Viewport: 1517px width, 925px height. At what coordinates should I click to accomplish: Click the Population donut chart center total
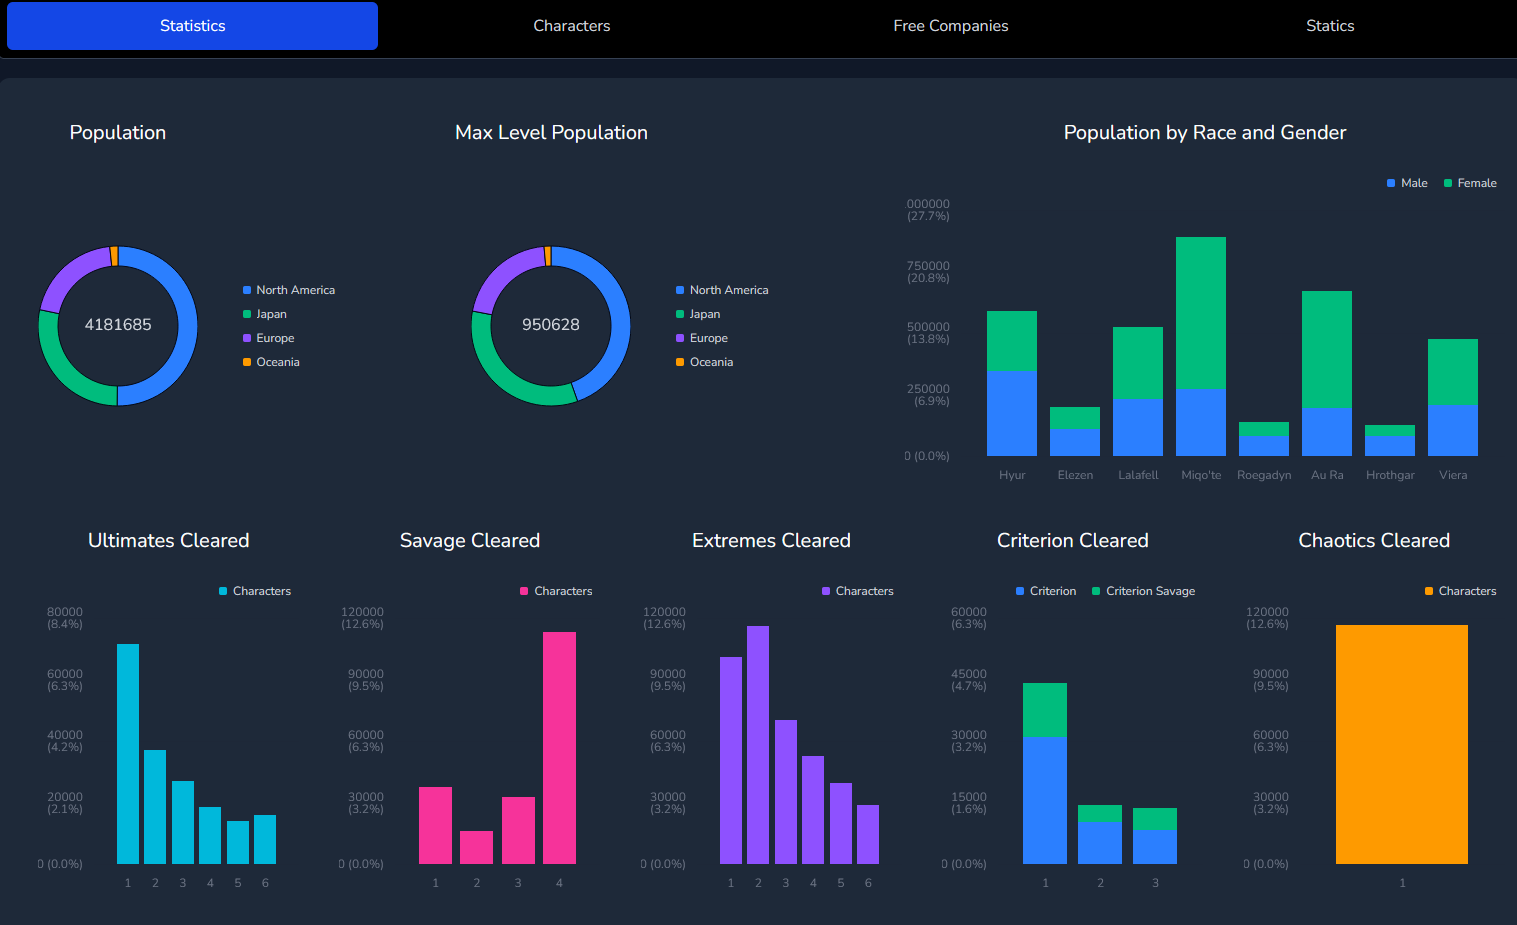point(118,325)
